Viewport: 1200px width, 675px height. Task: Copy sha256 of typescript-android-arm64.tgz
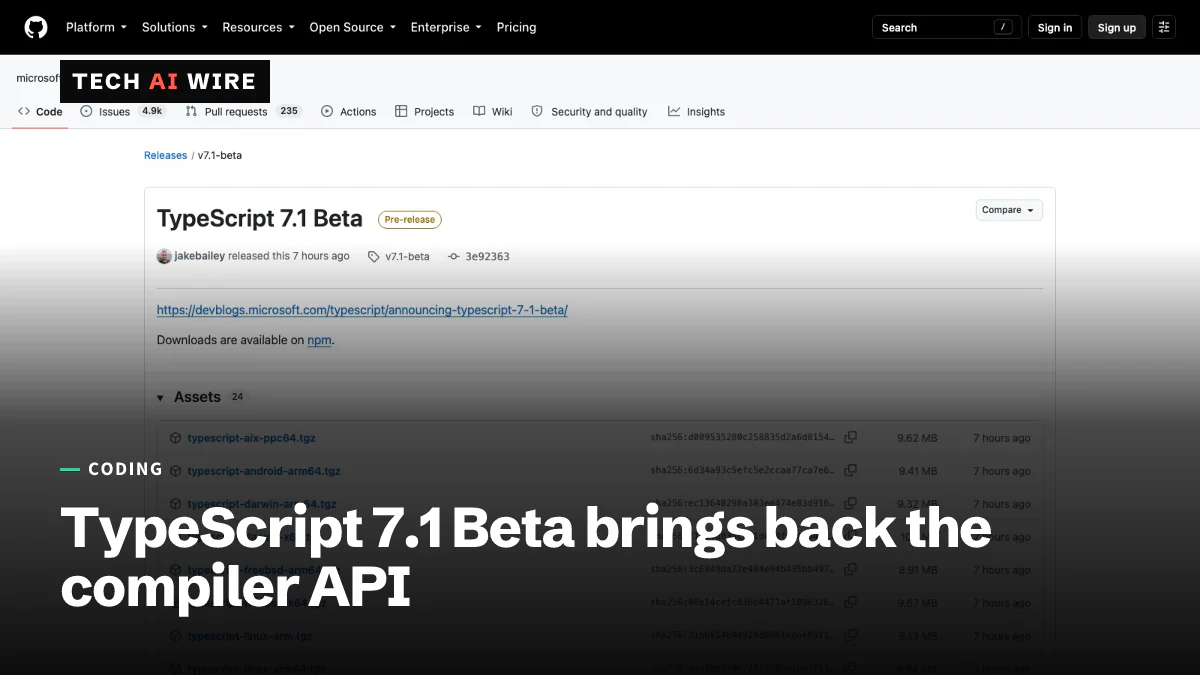pos(850,470)
